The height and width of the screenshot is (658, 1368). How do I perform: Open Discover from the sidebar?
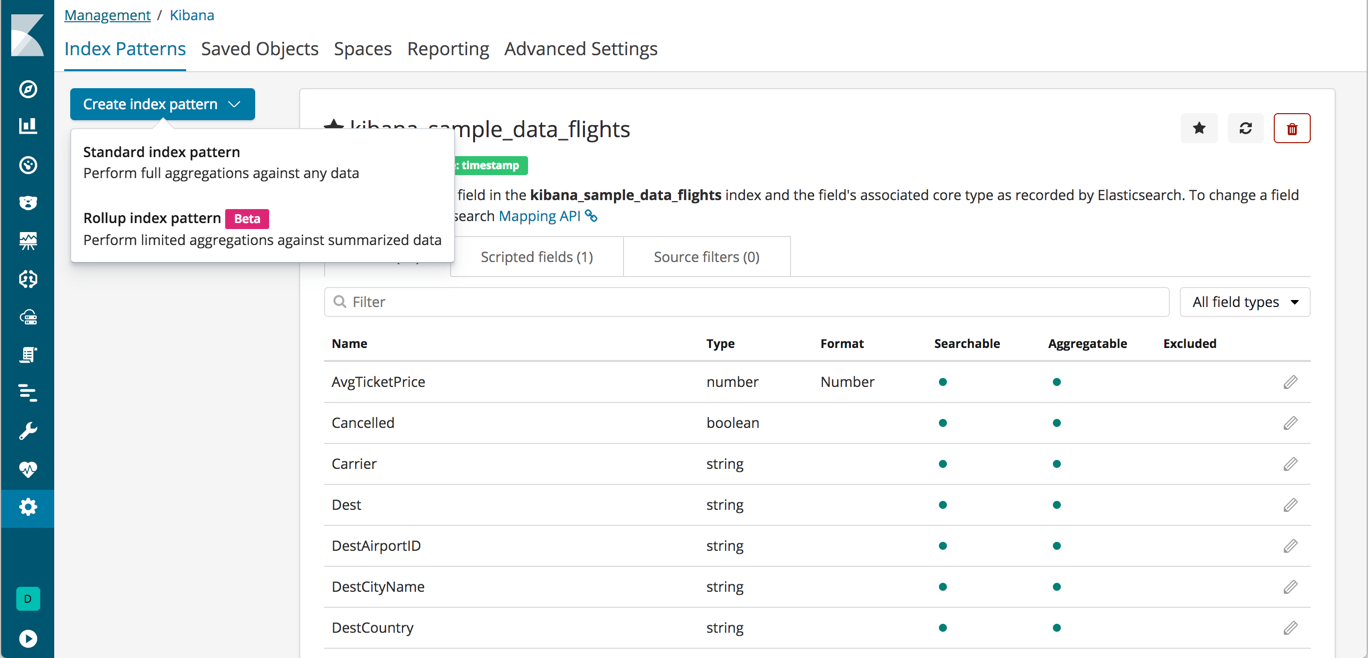(27, 89)
